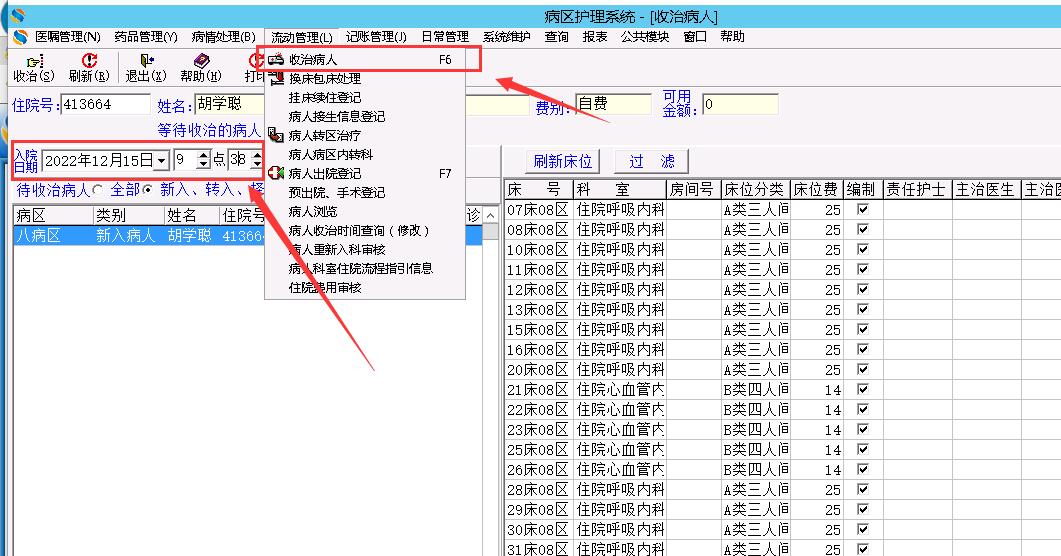Click the 主治医生 column header

coord(986,189)
